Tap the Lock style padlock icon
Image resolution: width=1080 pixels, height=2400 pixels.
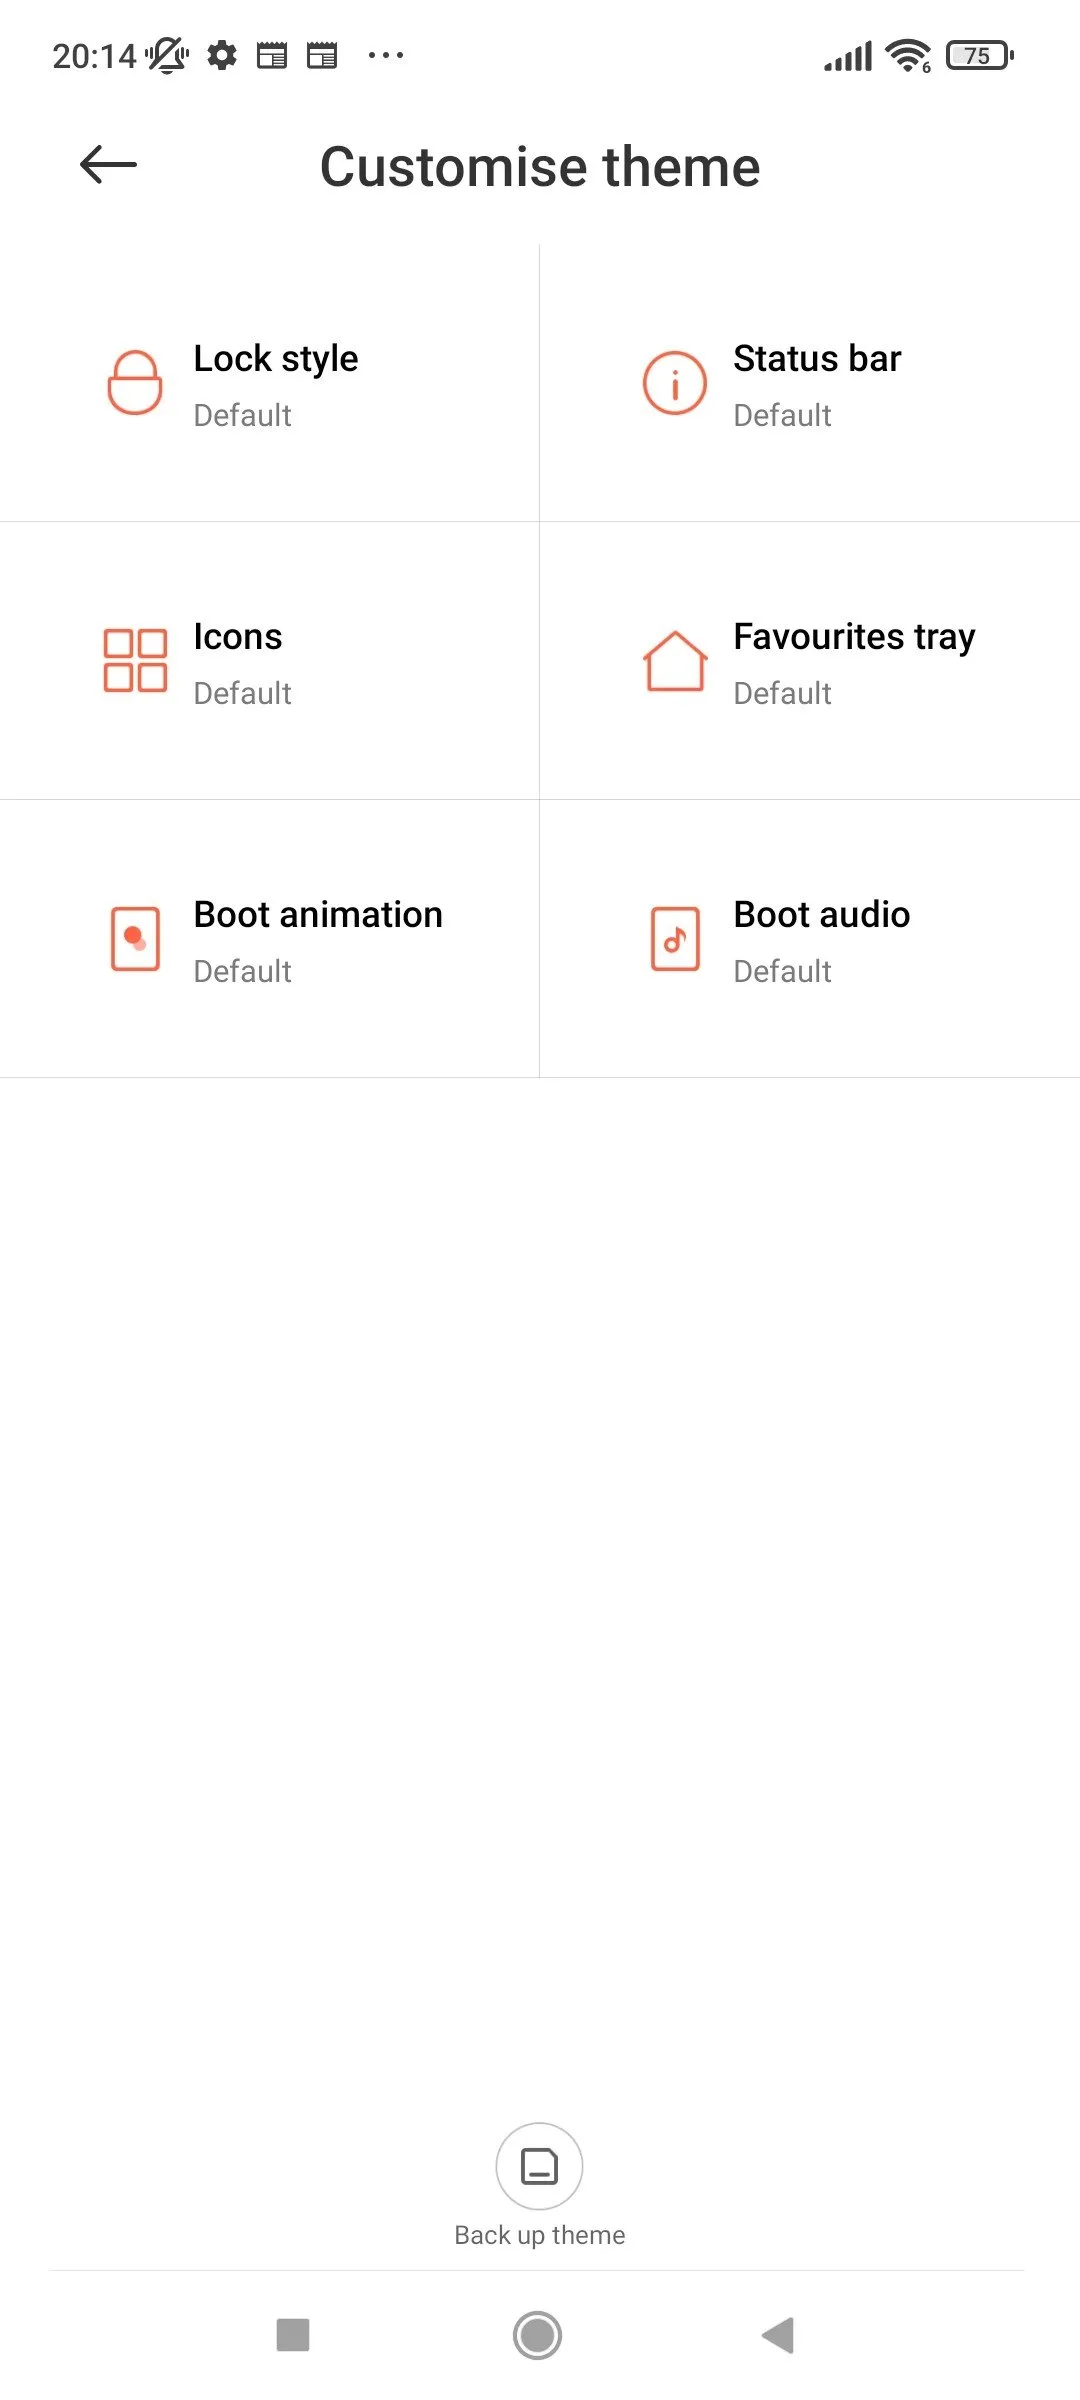(135, 383)
